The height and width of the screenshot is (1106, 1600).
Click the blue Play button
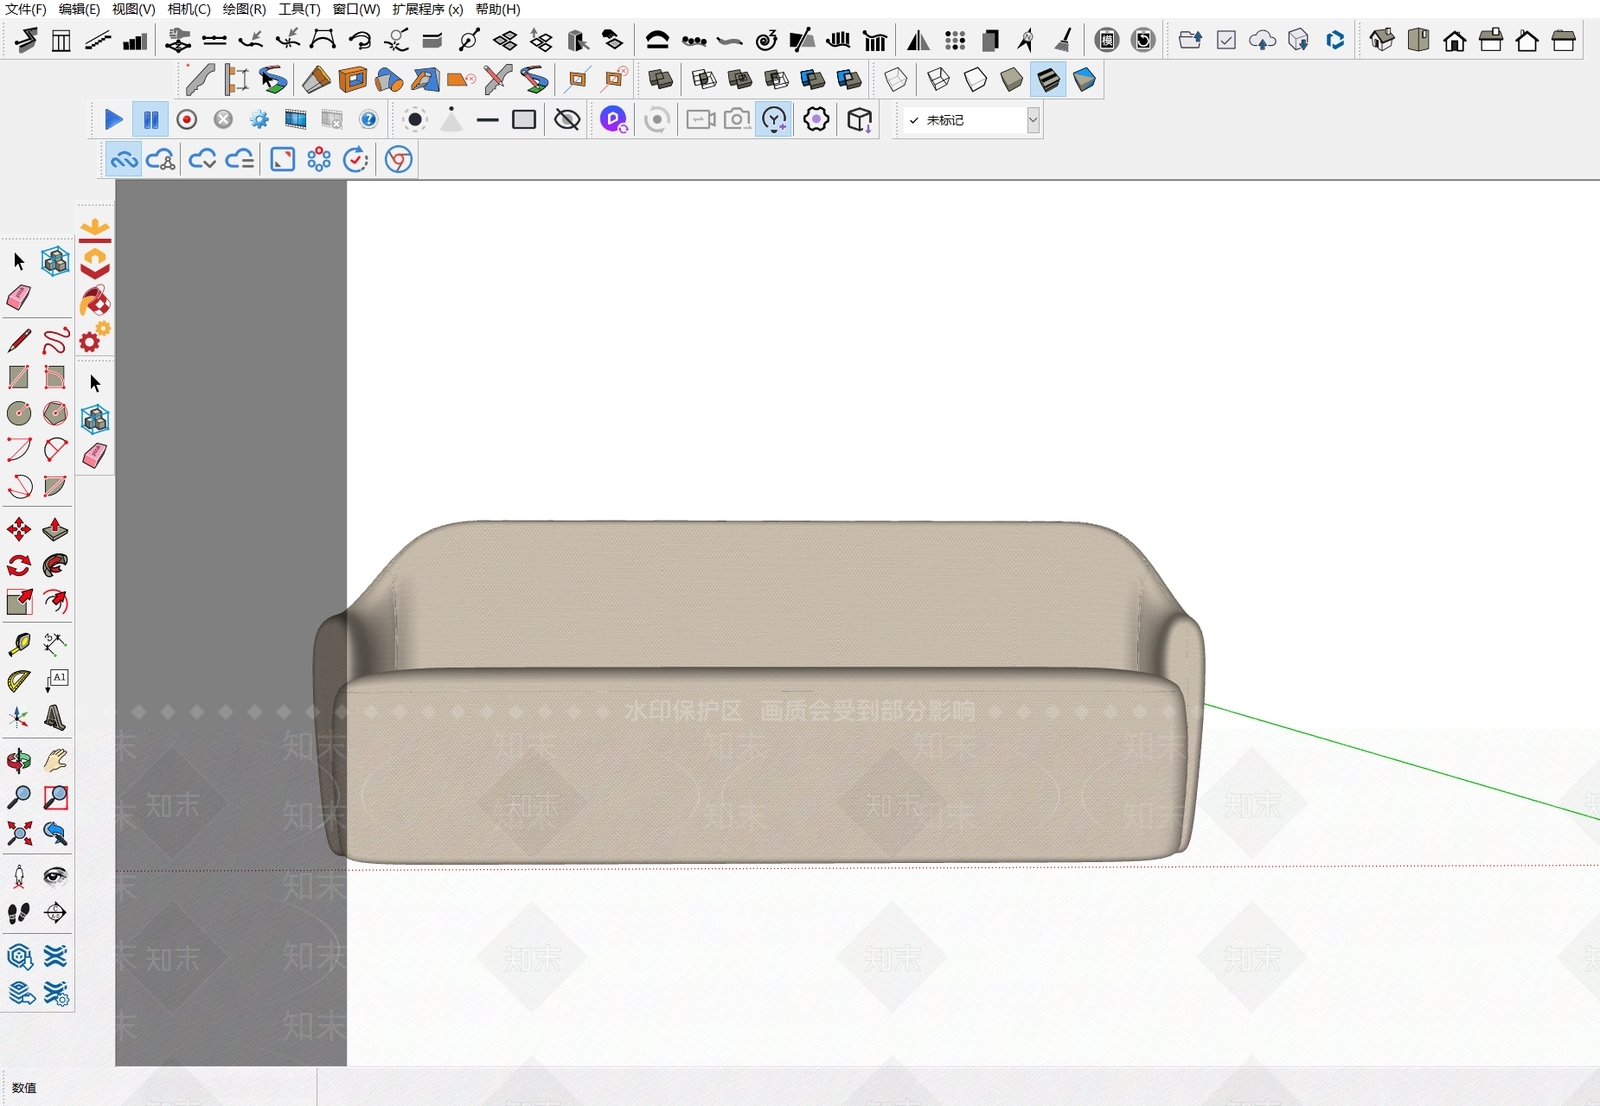(x=114, y=120)
